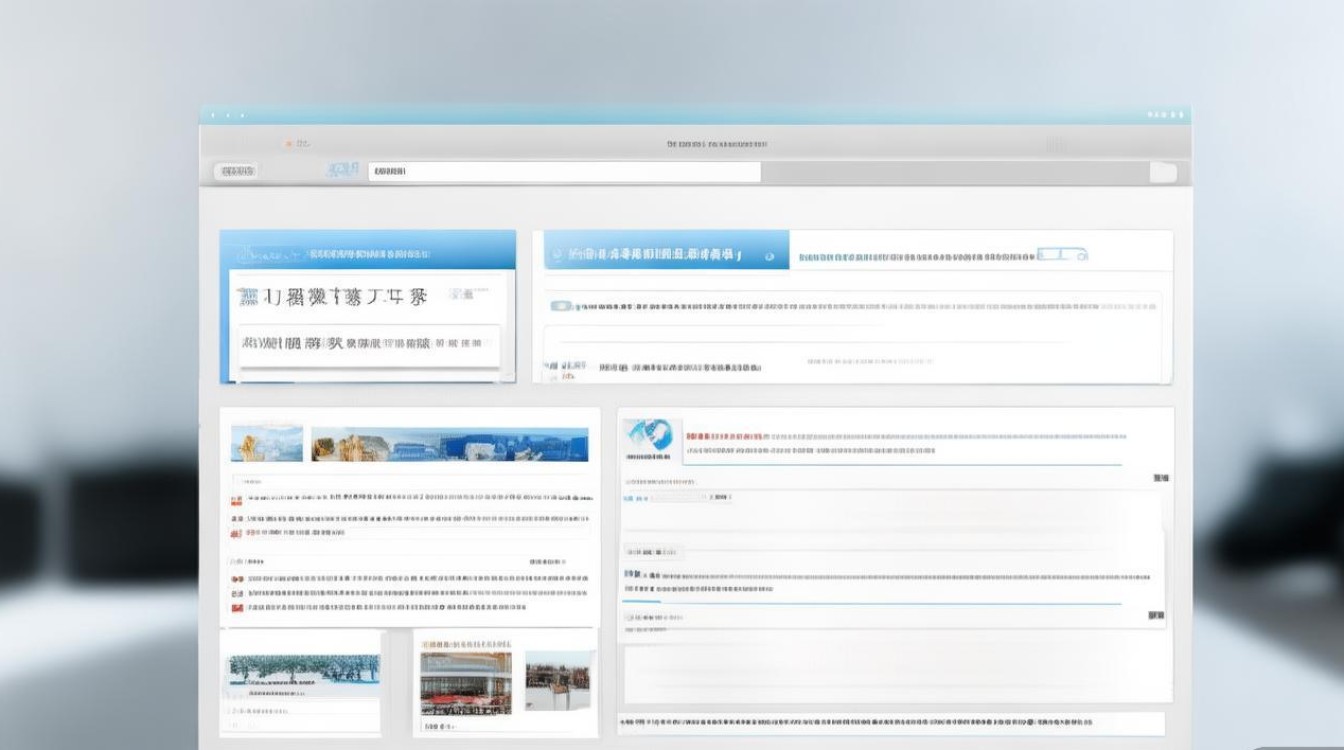
Task: Click the large heading text in top-left card
Action: pyautogui.click(x=333, y=297)
